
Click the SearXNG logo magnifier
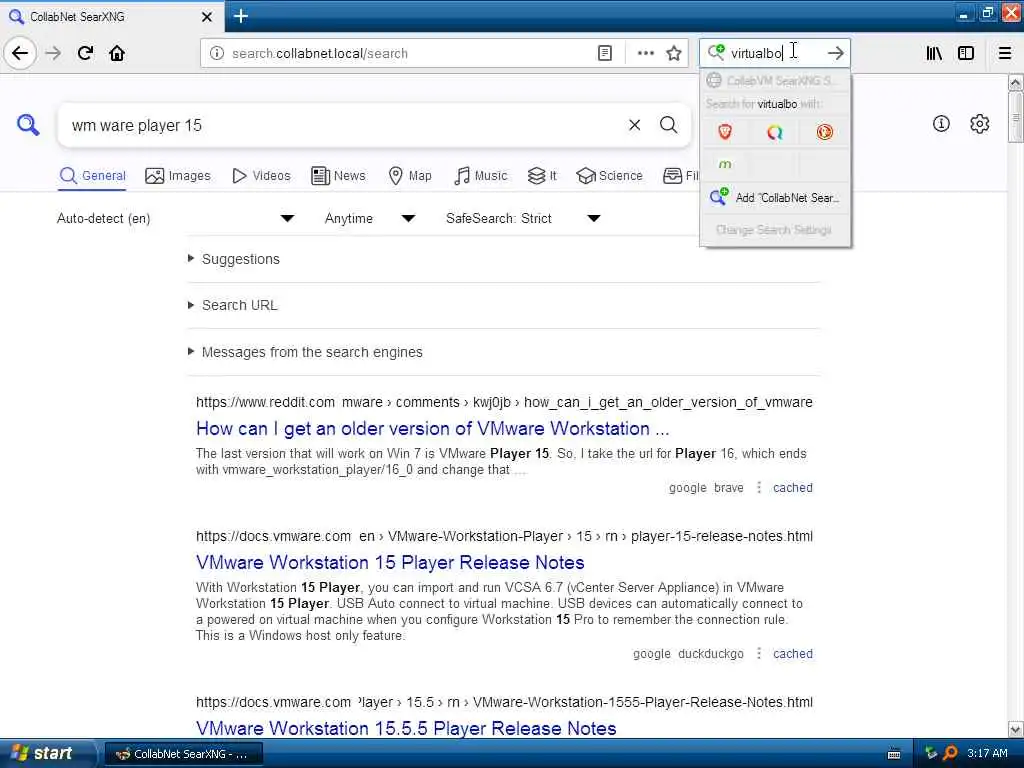27,124
